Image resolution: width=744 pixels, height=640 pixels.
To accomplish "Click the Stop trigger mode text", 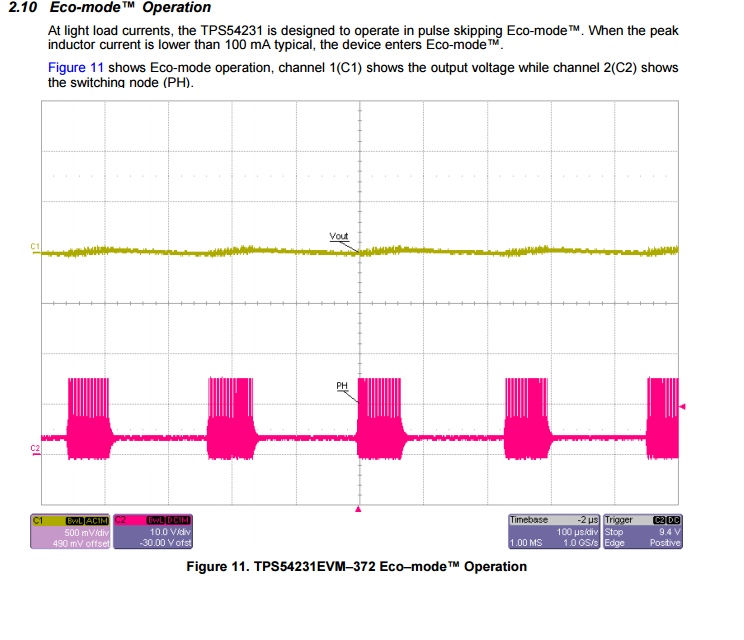I will click(x=614, y=532).
